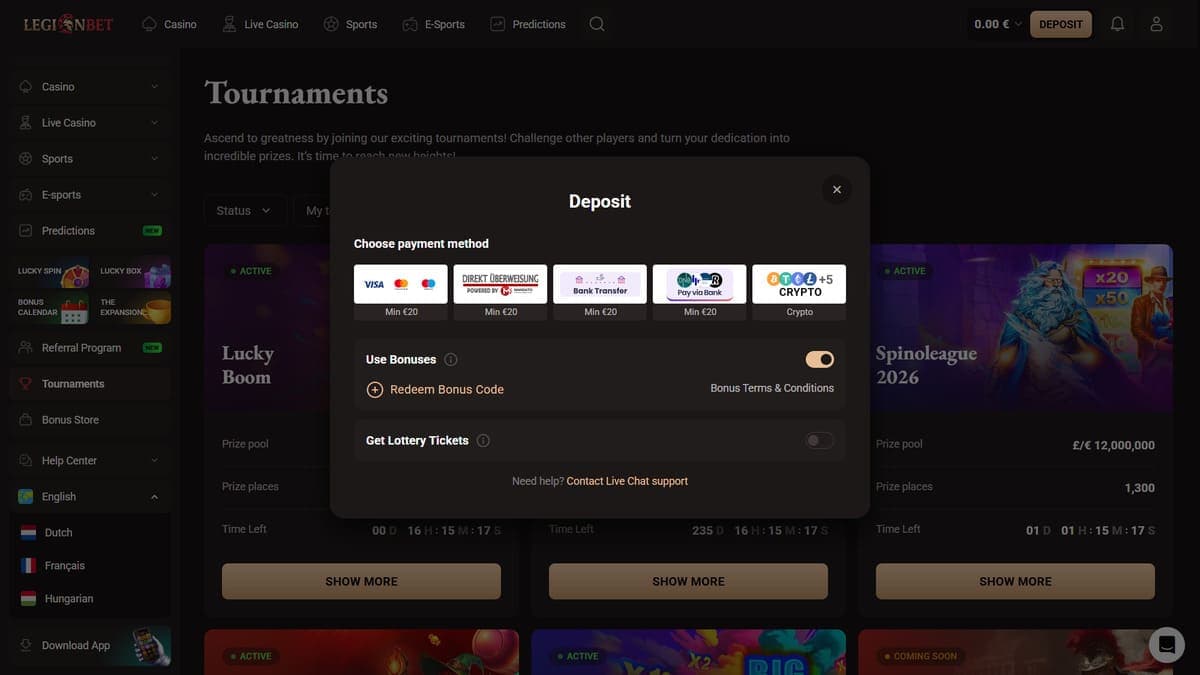
Task: Open live chat bubble icon
Action: click(x=1166, y=645)
